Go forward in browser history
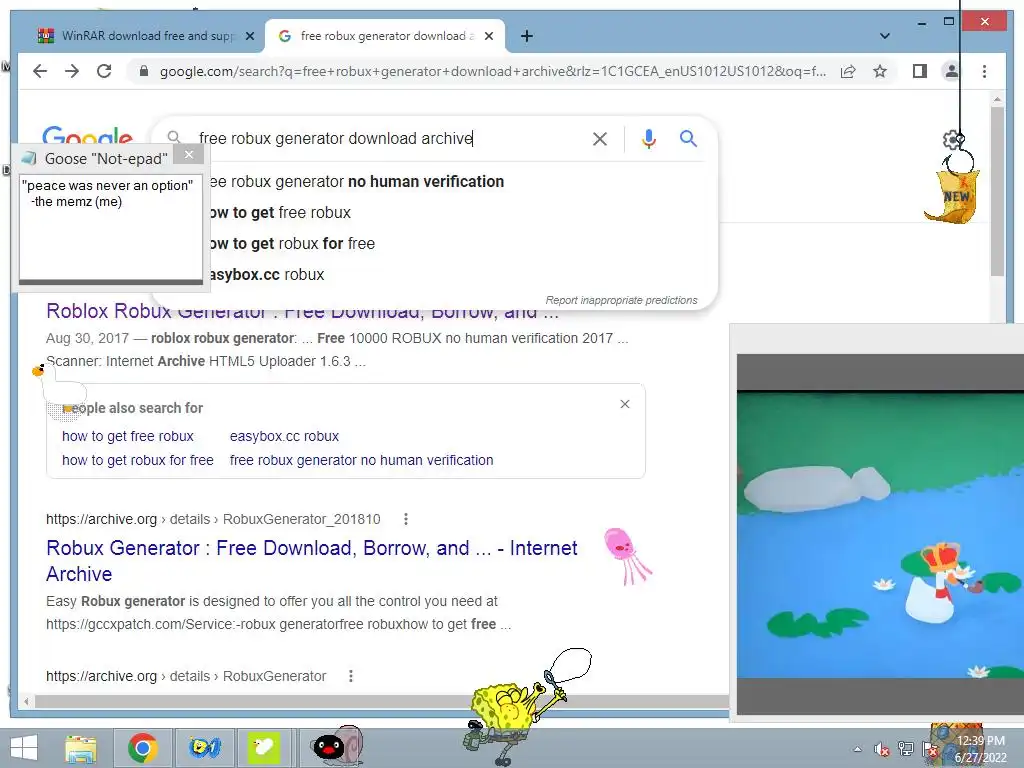1024x768 pixels. [x=72, y=71]
